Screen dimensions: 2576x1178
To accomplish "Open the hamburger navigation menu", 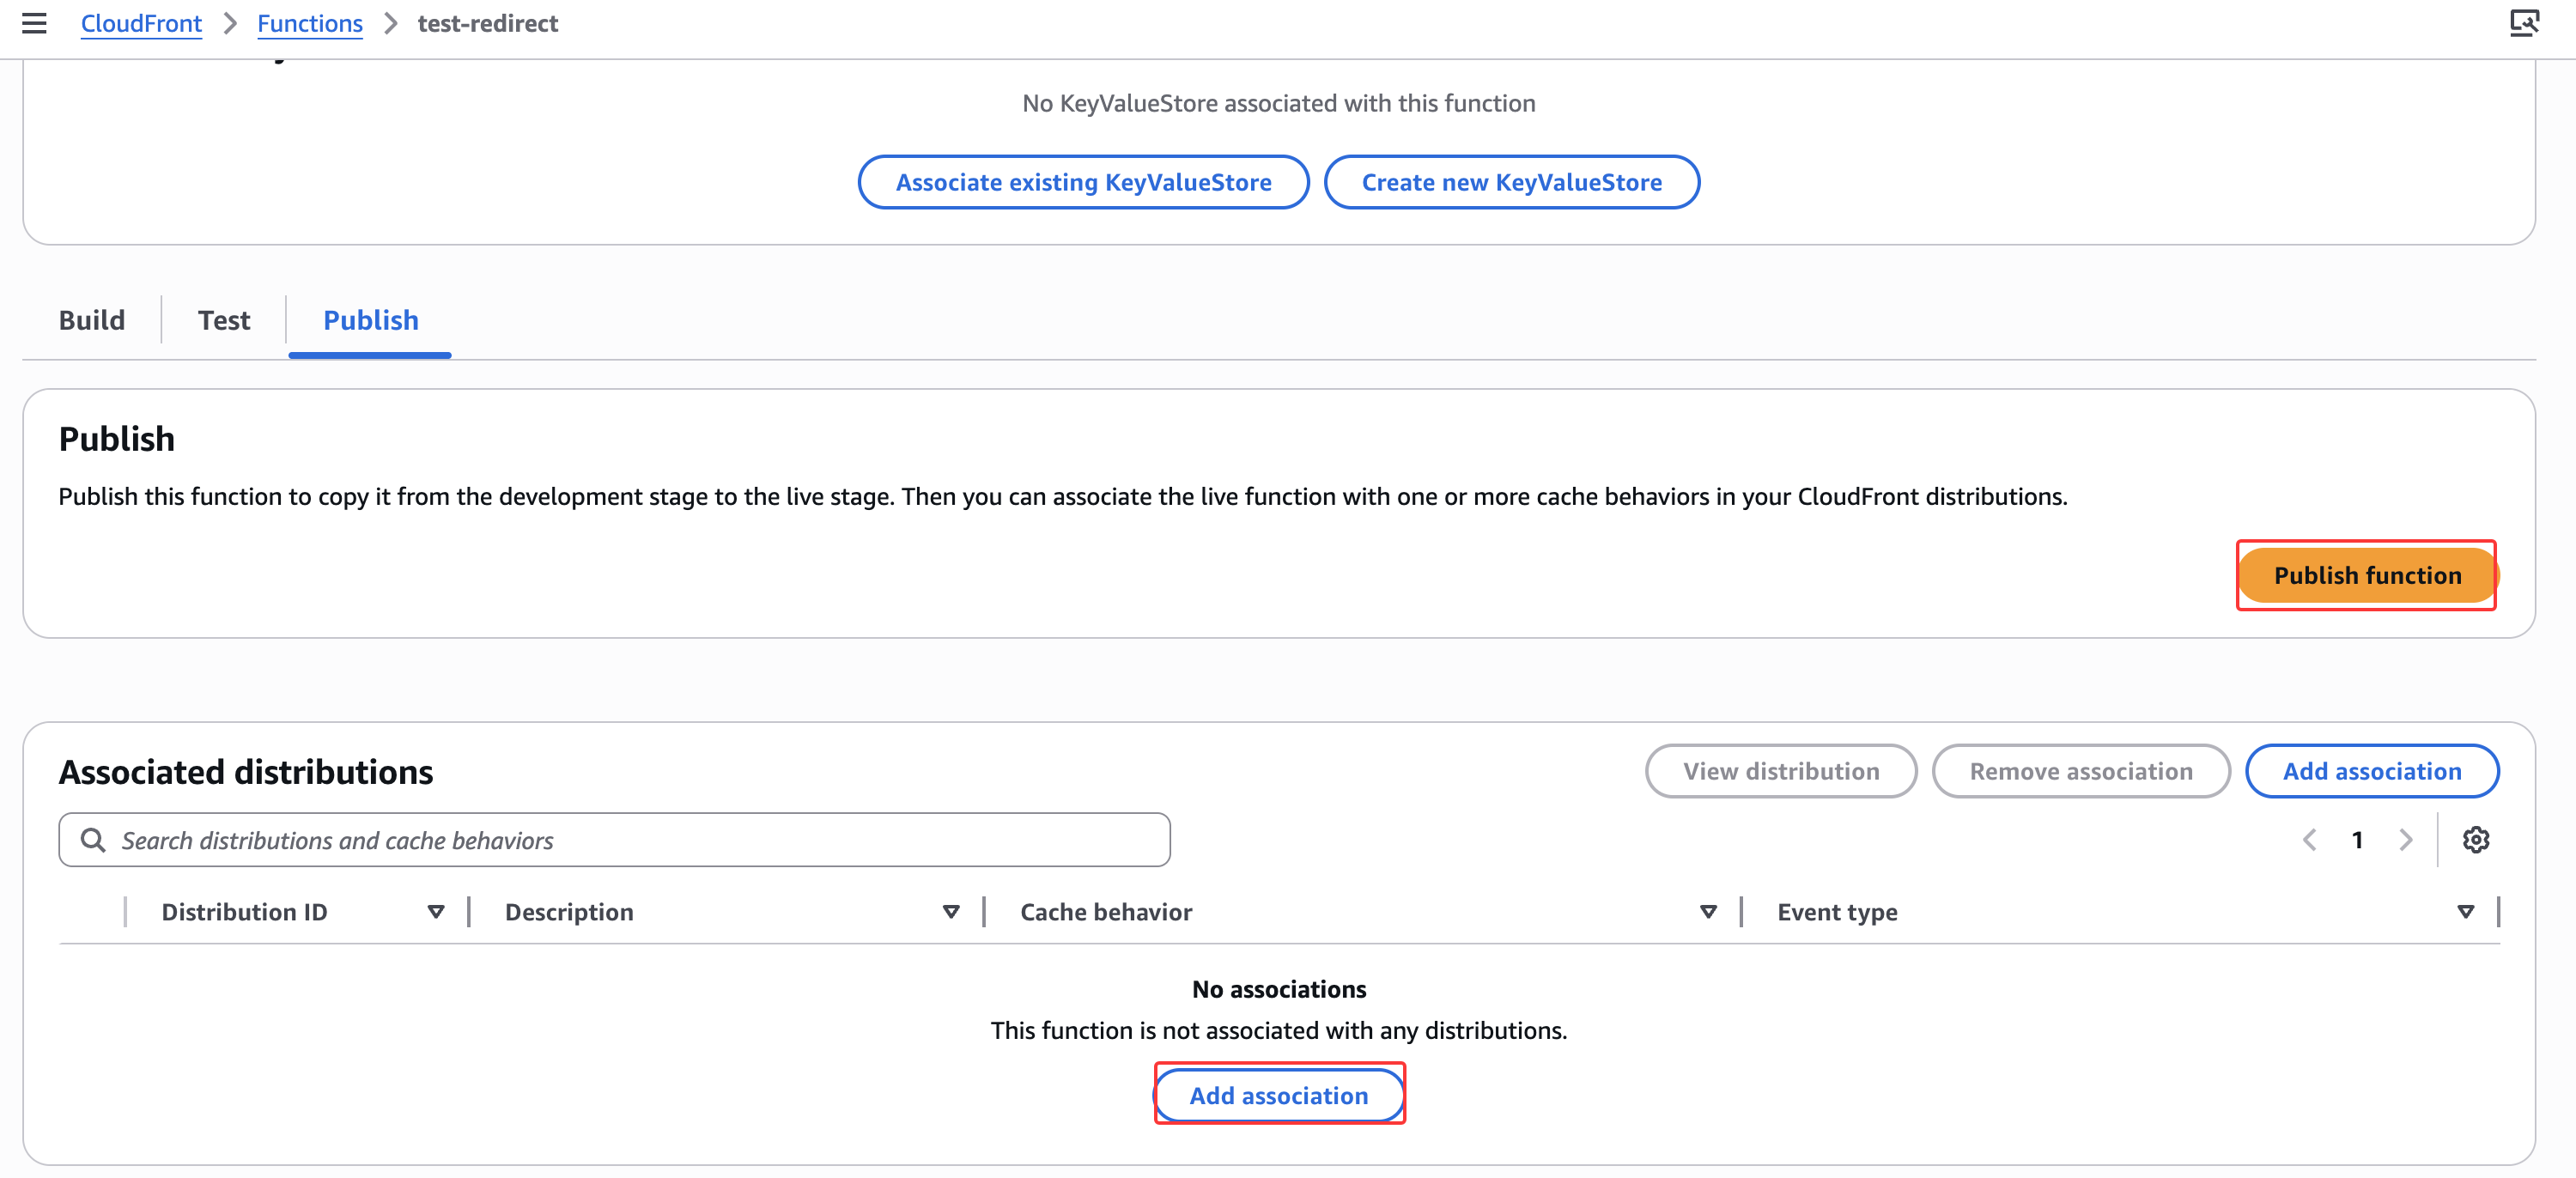I will coord(34,23).
